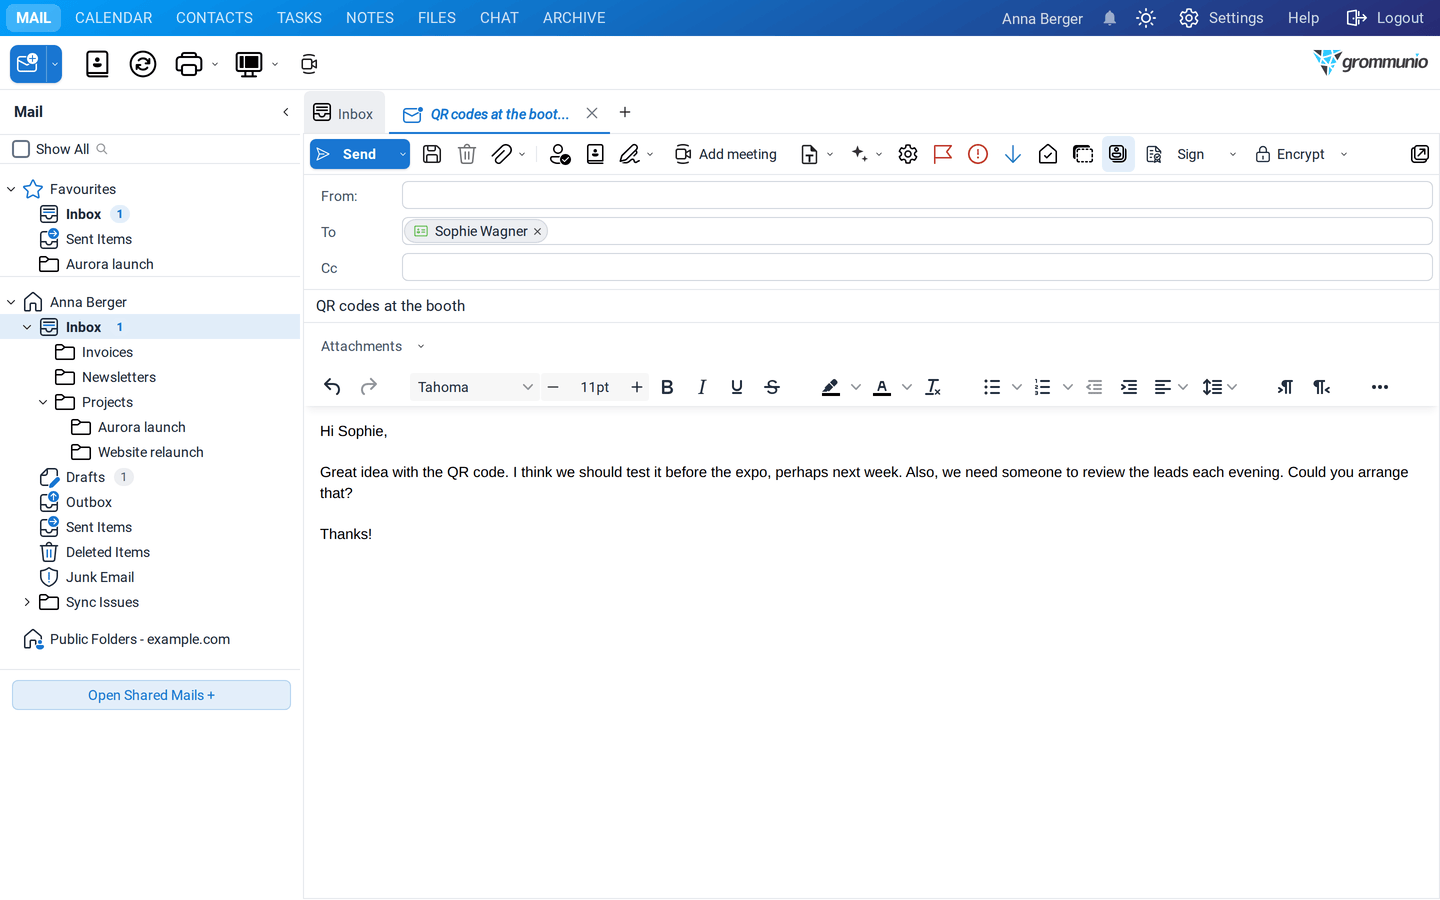Remove Sophie Wagner from recipients
This screenshot has height=900, width=1440.
(537, 232)
